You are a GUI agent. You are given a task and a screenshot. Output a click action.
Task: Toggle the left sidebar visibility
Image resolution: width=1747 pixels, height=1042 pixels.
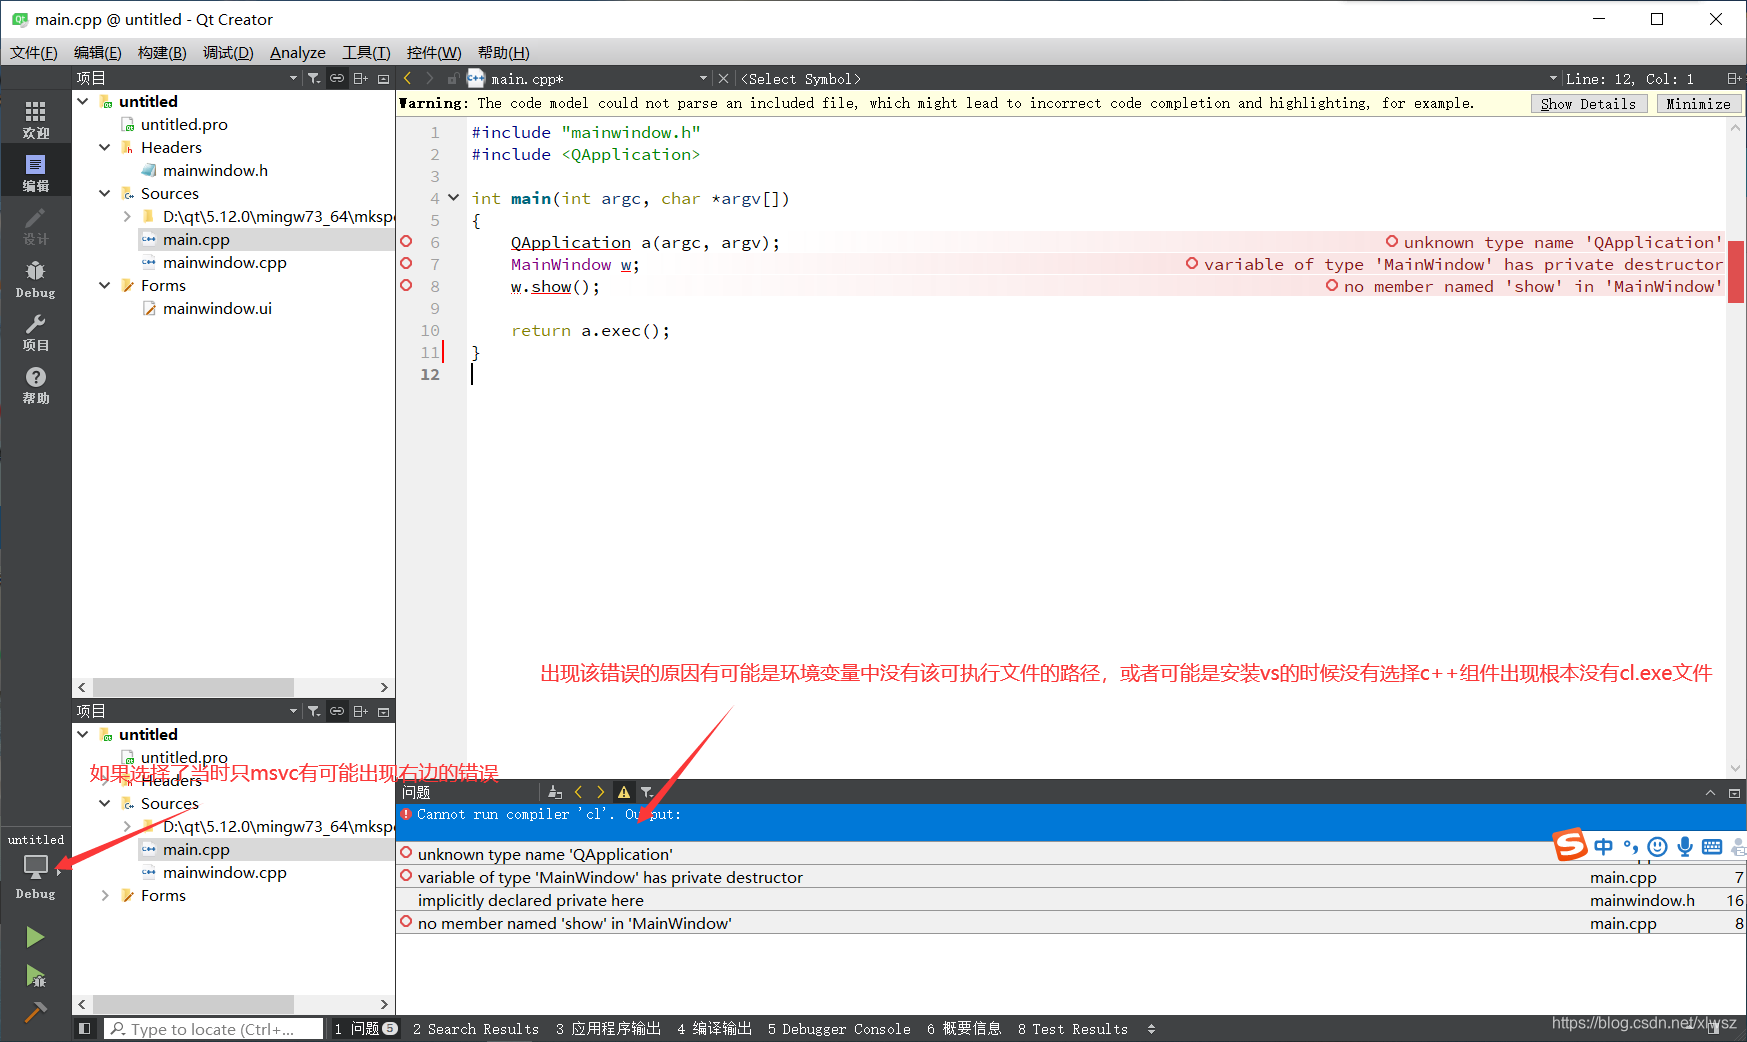(x=85, y=1028)
